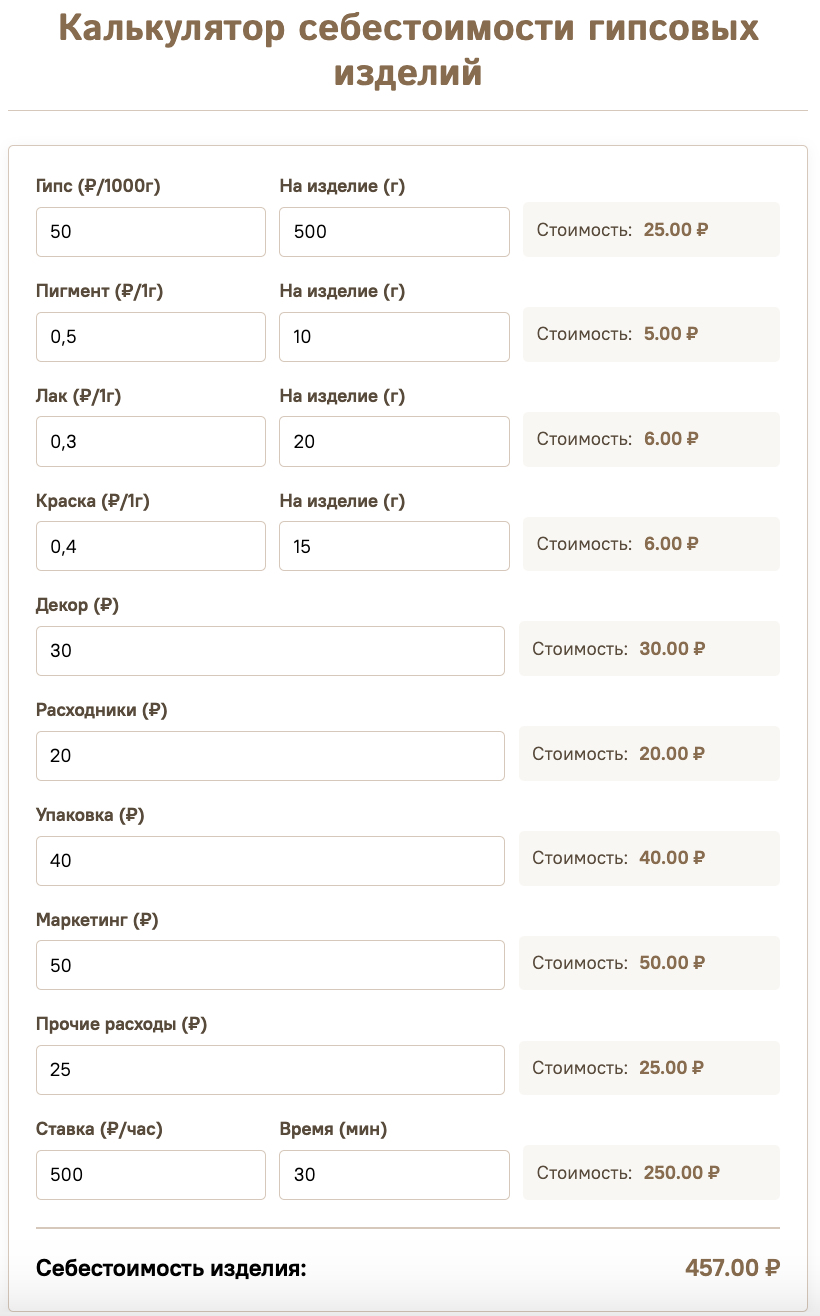Viewport: 820px width, 1316px height.
Task: Select the Прочие расходы input field
Action: (270, 1070)
